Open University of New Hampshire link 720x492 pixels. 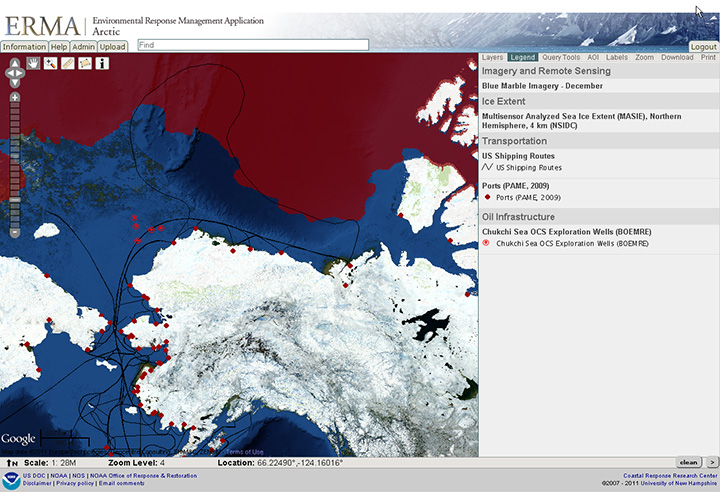pyautogui.click(x=679, y=483)
